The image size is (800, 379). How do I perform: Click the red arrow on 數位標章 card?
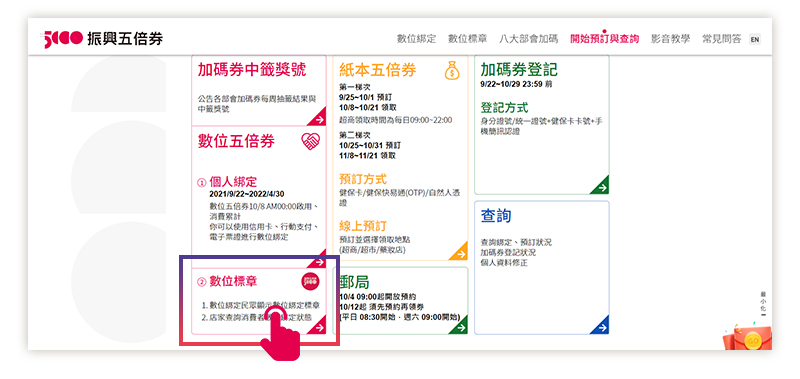click(319, 327)
